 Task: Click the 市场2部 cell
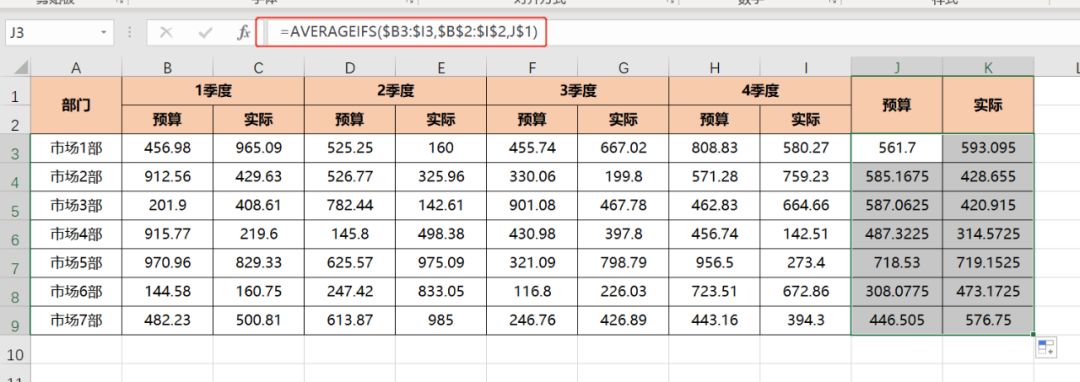pos(76,176)
